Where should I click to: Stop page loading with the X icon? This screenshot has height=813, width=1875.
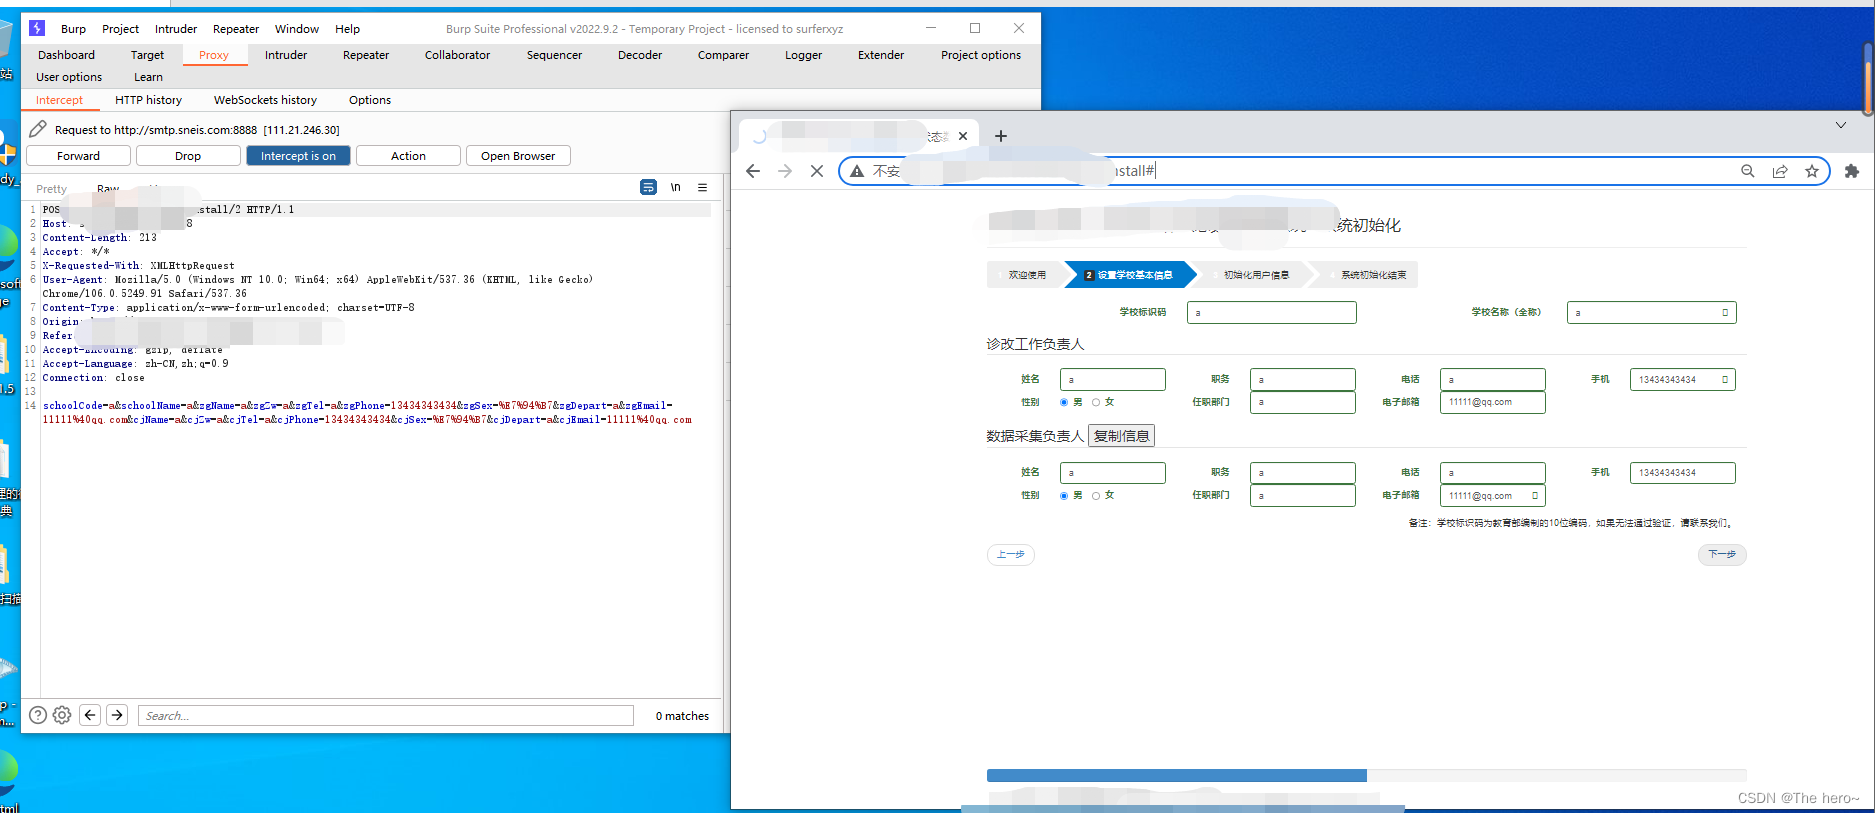point(817,171)
